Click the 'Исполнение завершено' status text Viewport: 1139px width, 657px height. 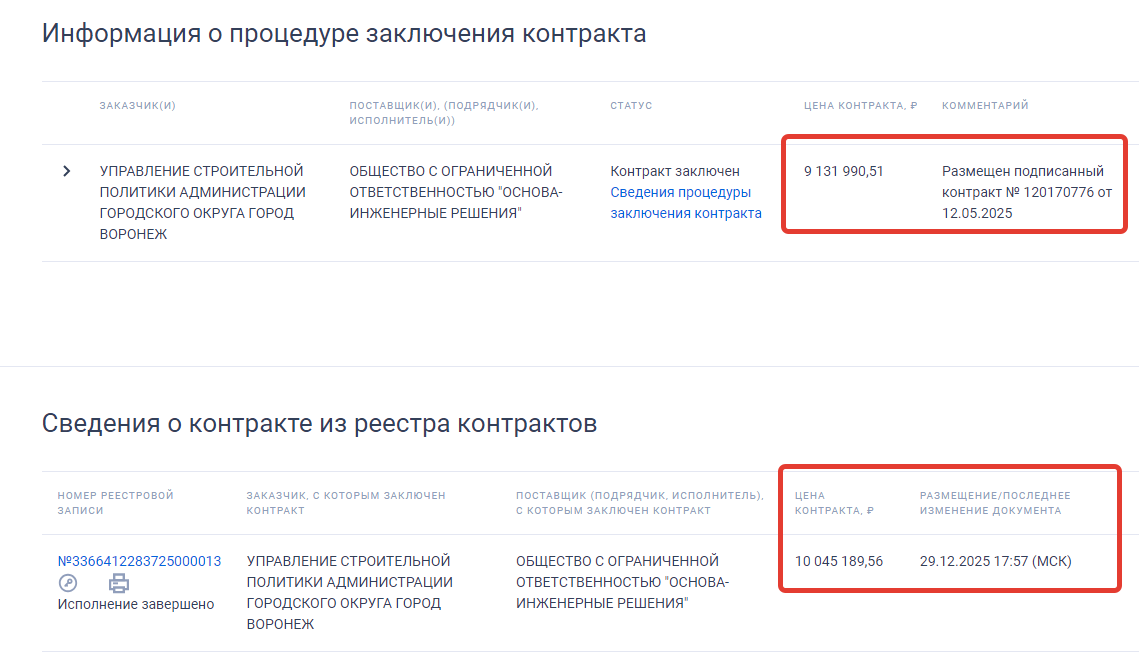(135, 604)
